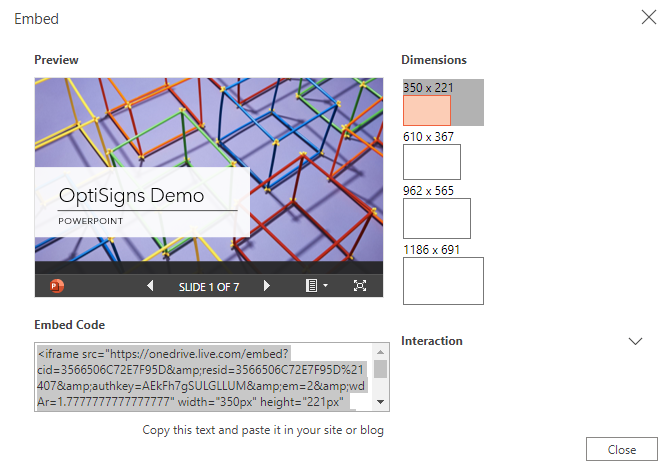Click the Embed Code heading
Viewport: 667px width, 472px height.
tap(70, 325)
